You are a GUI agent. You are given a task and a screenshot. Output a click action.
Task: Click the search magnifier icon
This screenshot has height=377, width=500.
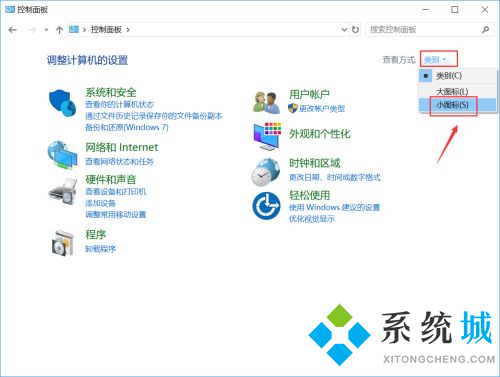coord(486,30)
